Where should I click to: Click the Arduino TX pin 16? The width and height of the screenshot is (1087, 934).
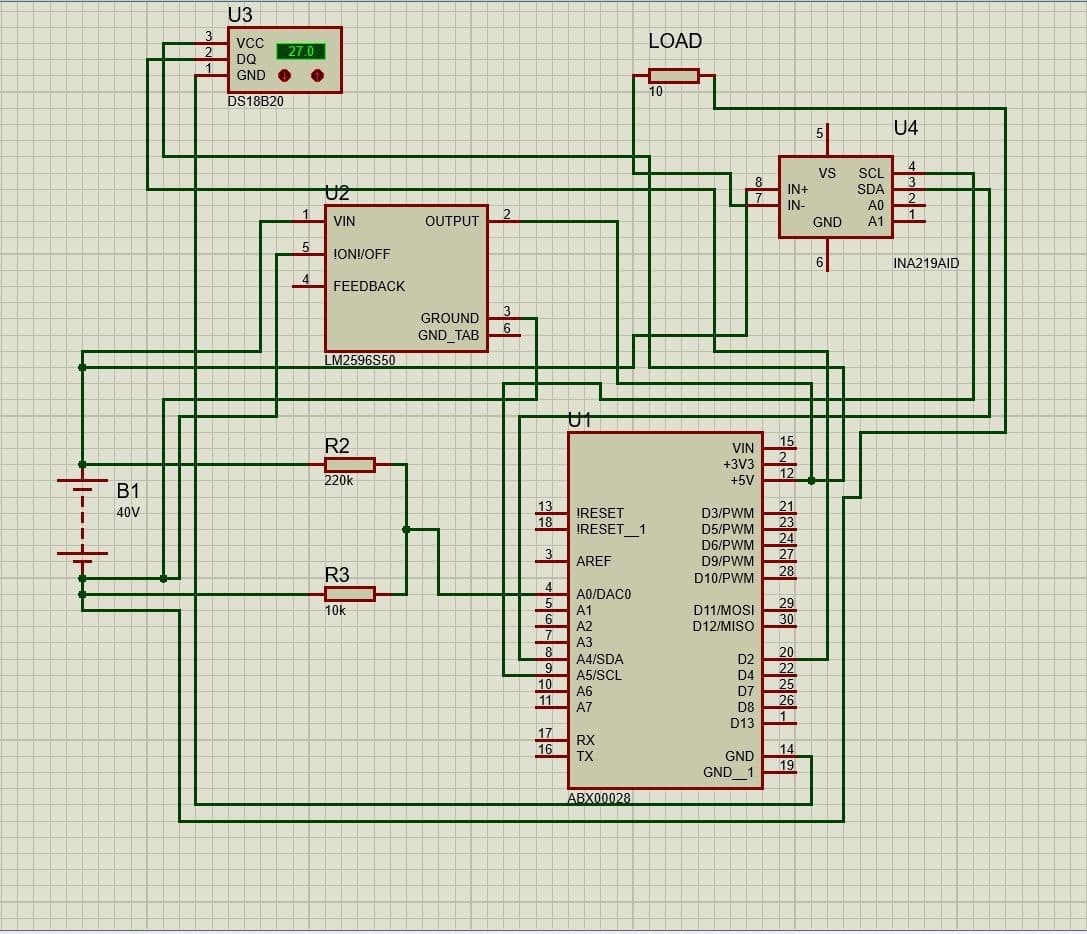pos(551,756)
